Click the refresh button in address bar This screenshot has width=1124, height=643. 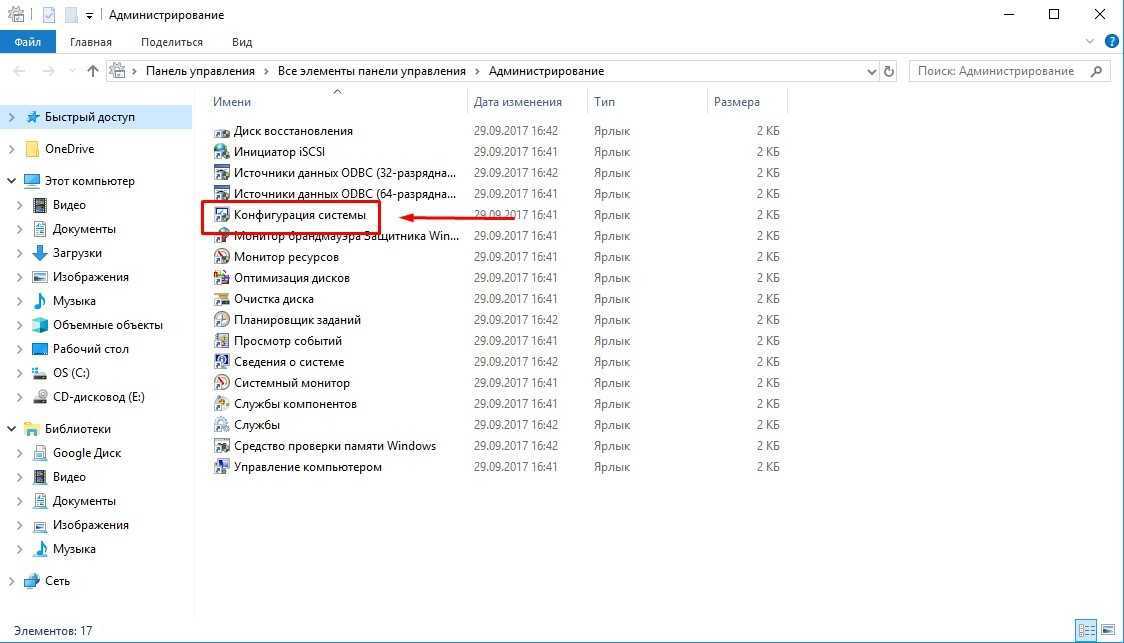[889, 71]
